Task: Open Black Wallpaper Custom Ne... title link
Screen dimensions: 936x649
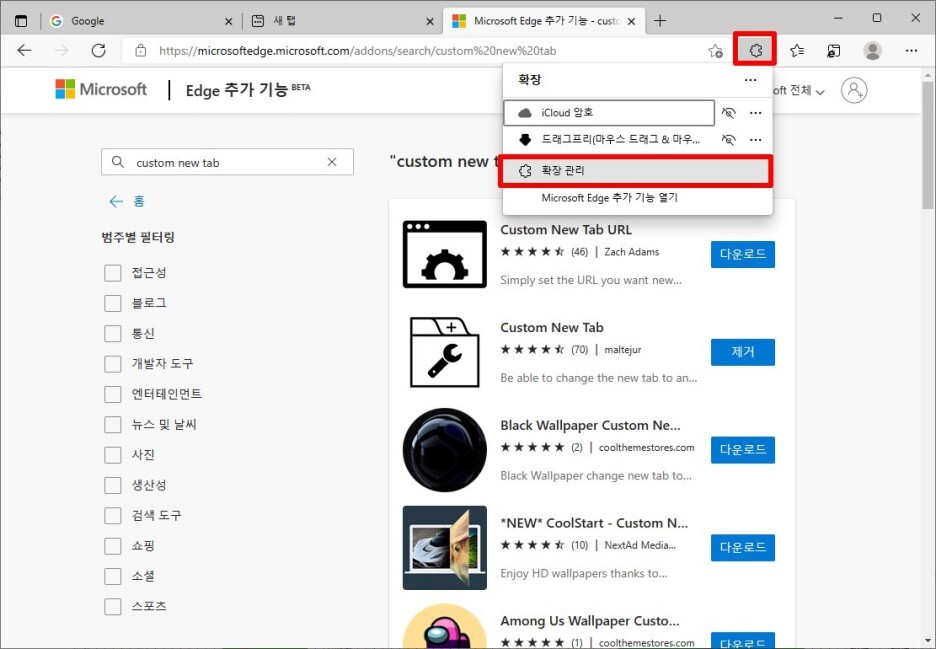Action: [590, 426]
